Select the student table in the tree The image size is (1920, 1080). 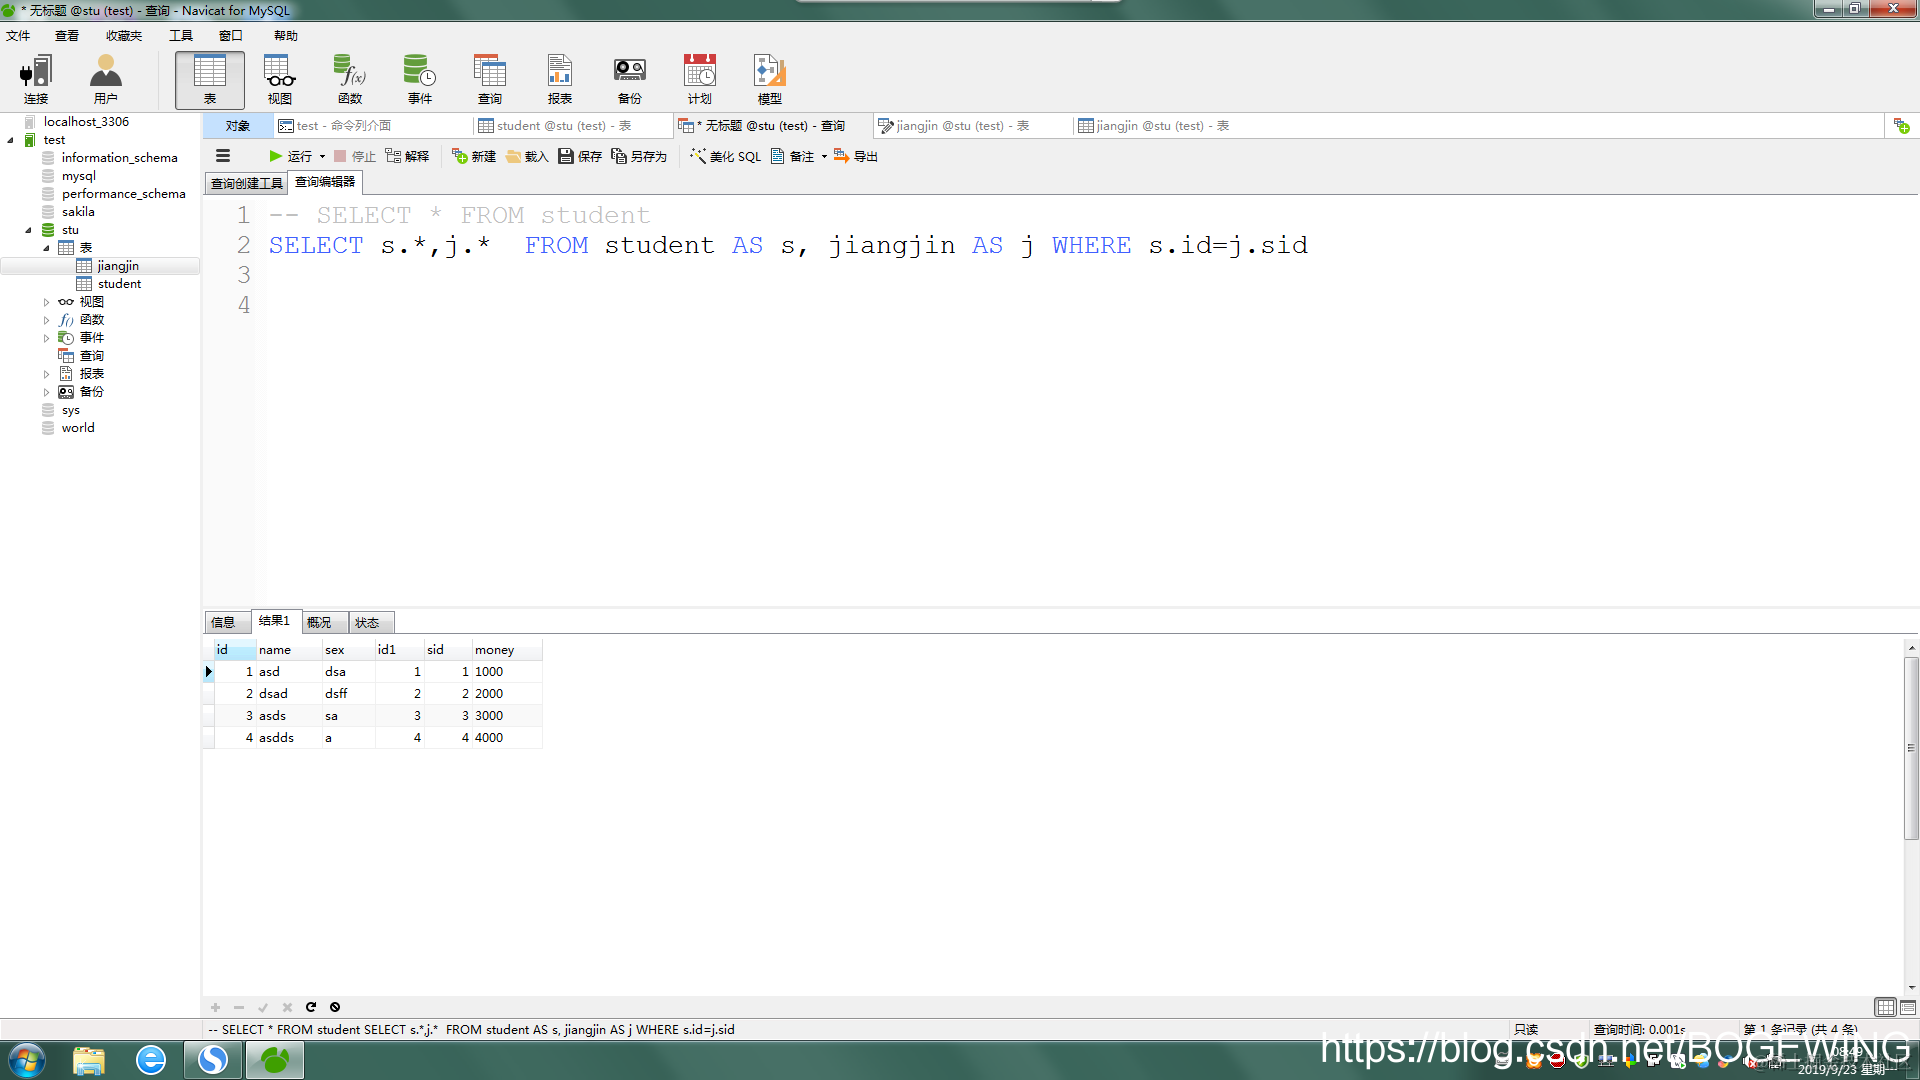119,284
